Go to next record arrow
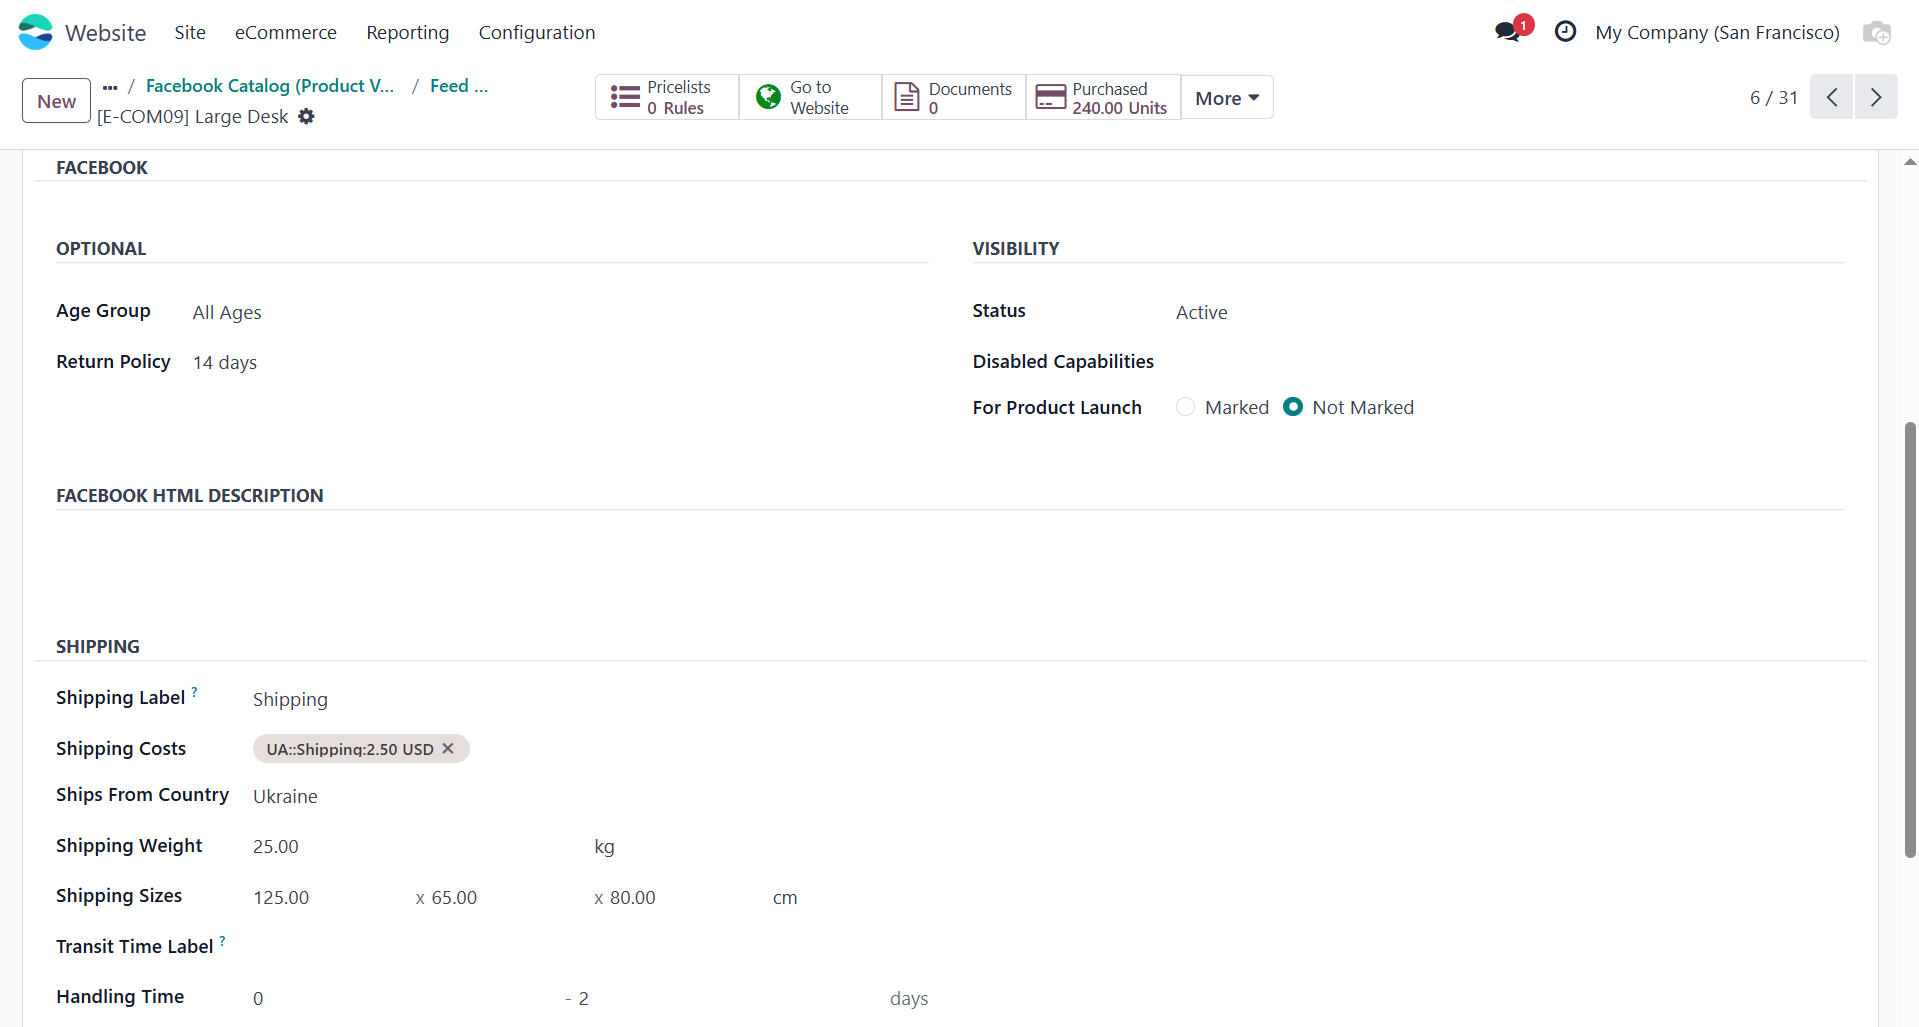The width and height of the screenshot is (1919, 1027). (1876, 97)
